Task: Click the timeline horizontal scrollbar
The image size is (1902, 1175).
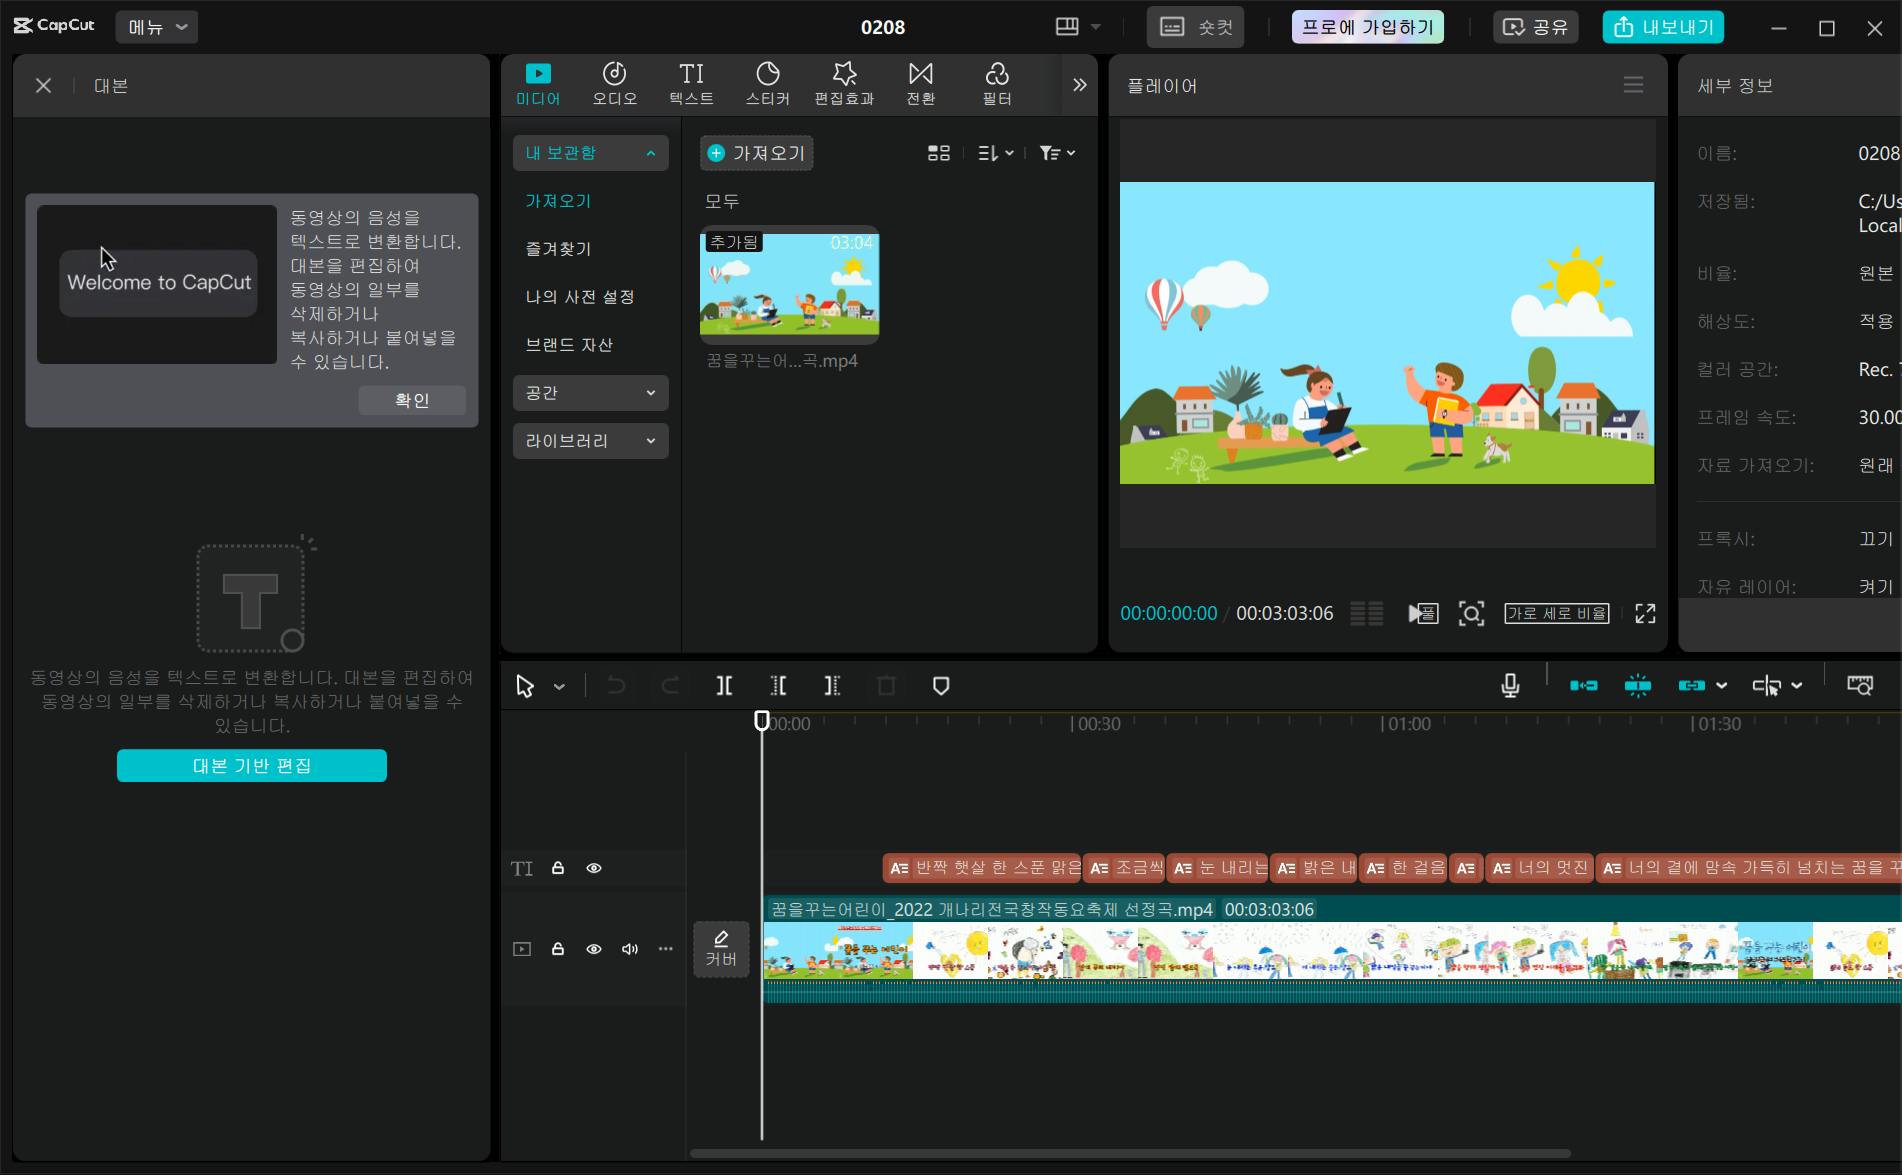Action: tap(1130, 1153)
